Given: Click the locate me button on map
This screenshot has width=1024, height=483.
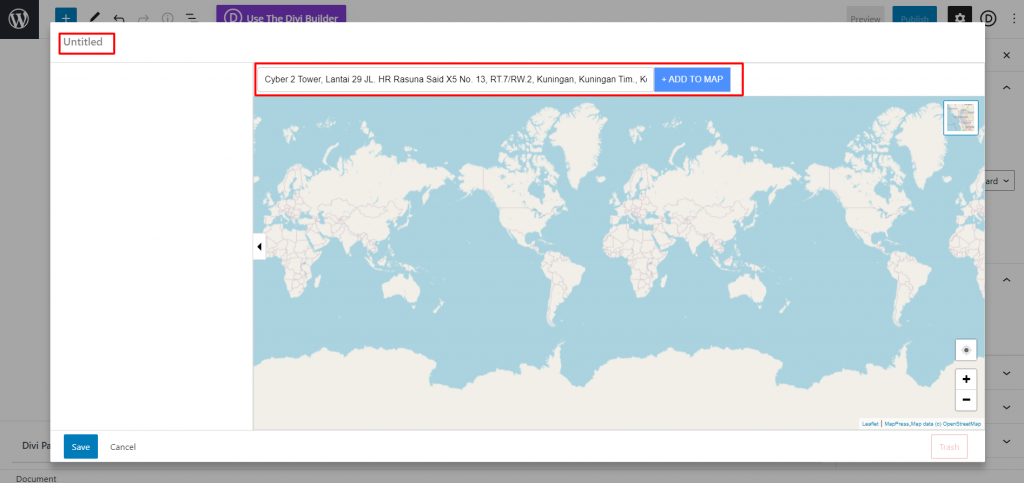Looking at the screenshot, I should pos(966,349).
